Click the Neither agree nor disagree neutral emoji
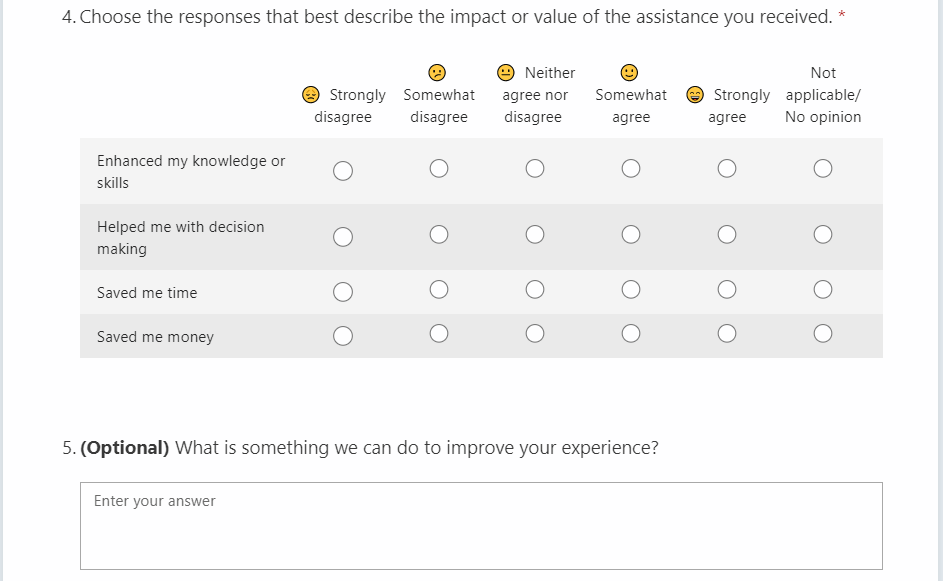 pyautogui.click(x=507, y=73)
